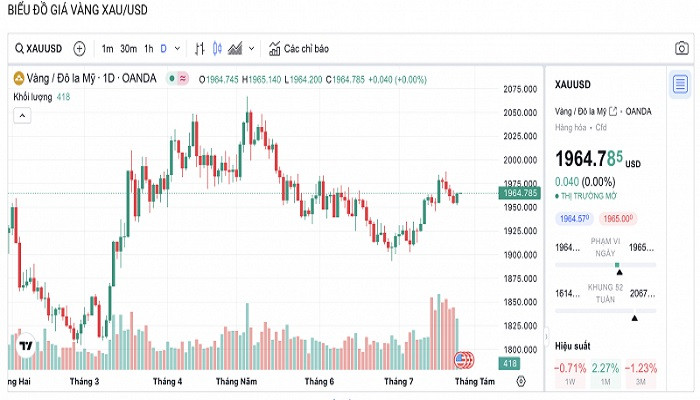
Task: Switch to the 30m timeframe
Action: pyautogui.click(x=128, y=48)
